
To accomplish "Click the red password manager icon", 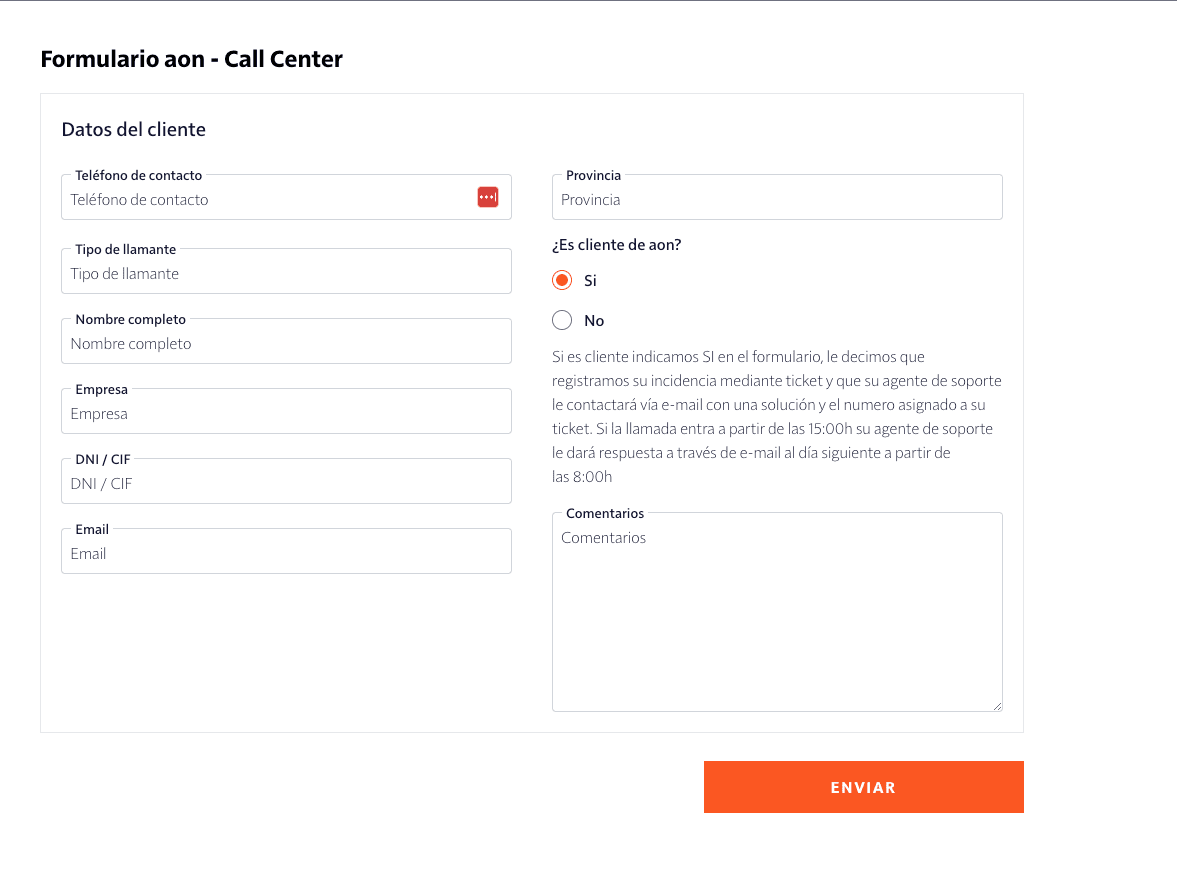I will [x=487, y=197].
